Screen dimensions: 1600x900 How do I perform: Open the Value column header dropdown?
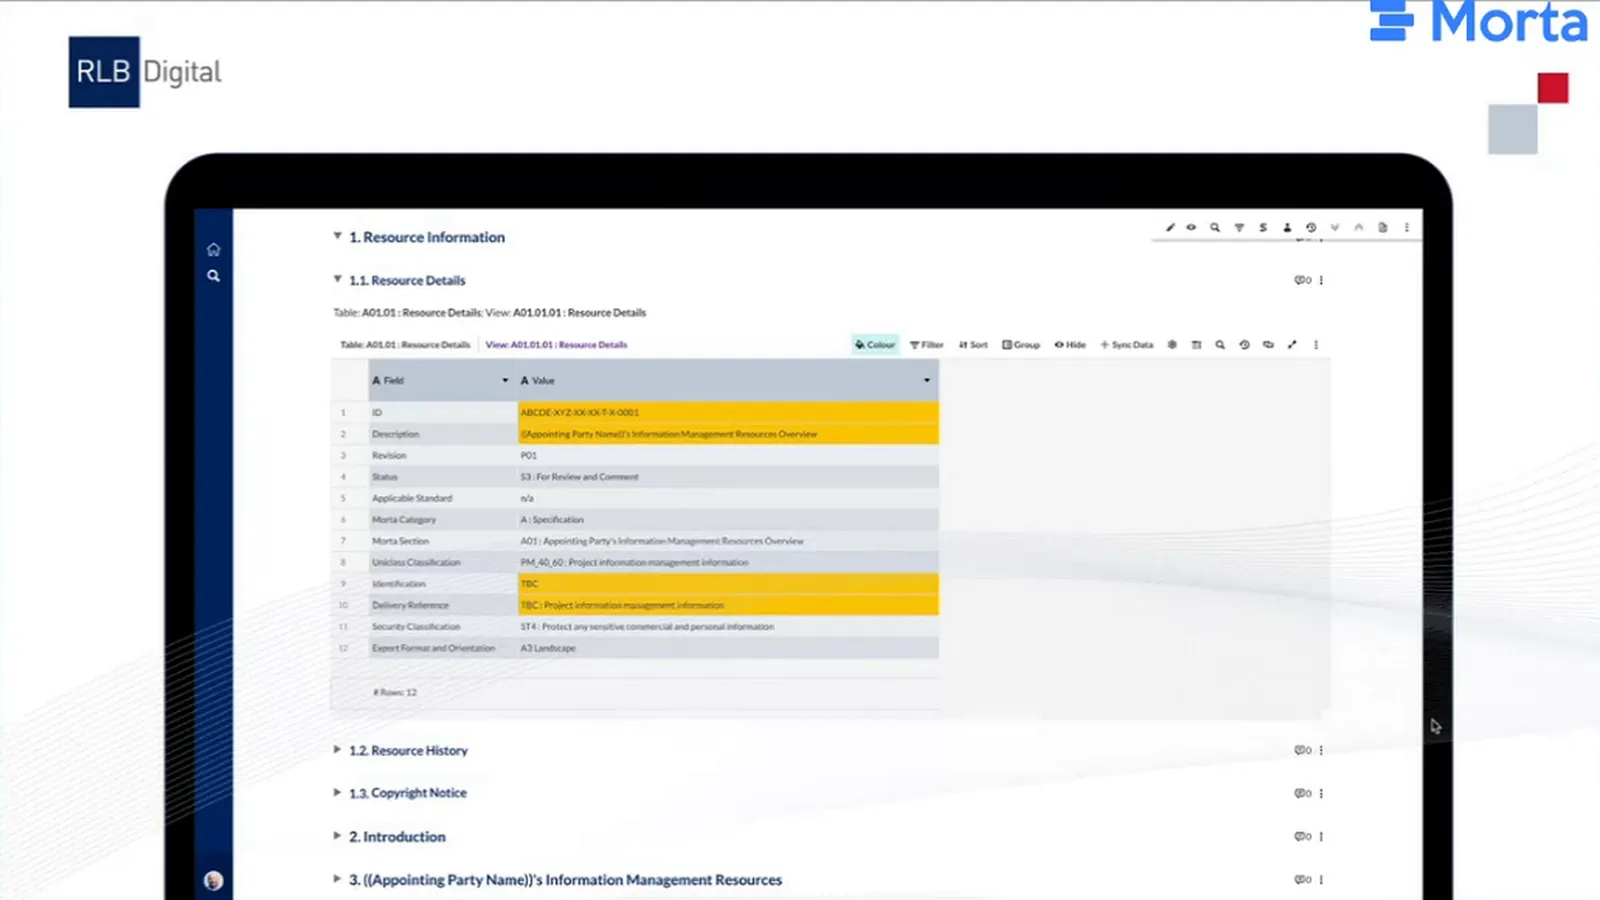[x=927, y=380]
